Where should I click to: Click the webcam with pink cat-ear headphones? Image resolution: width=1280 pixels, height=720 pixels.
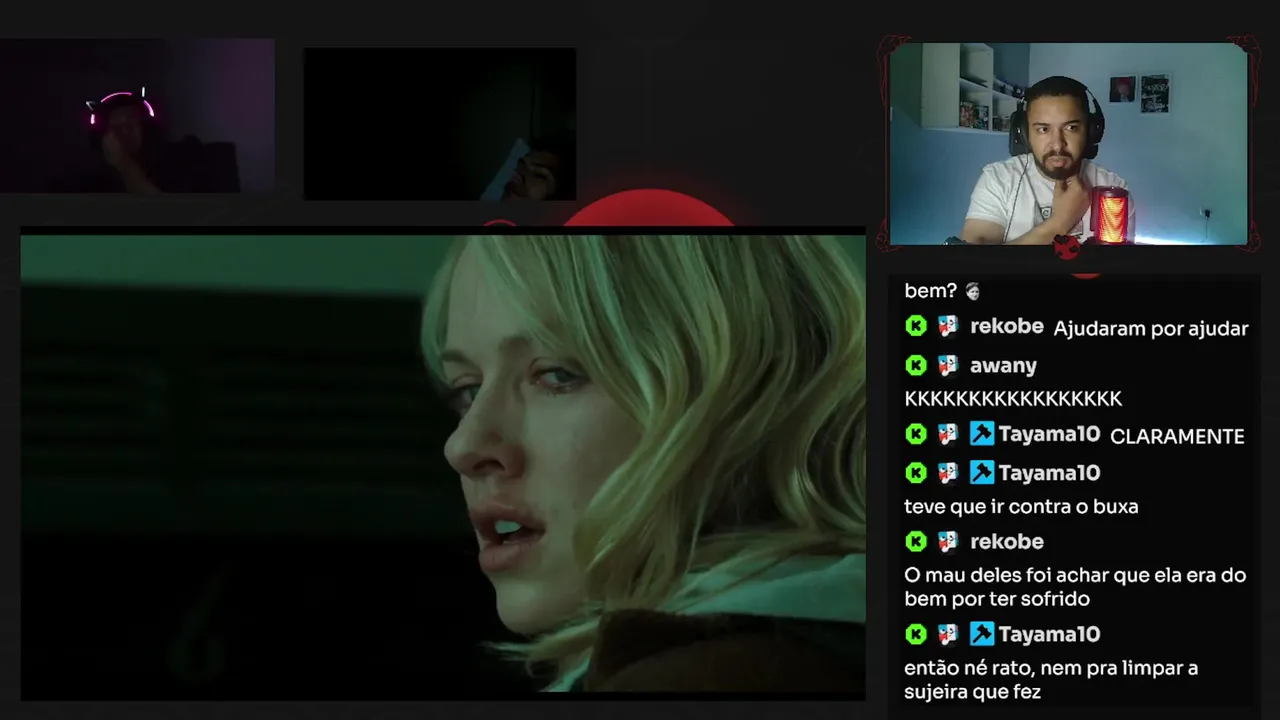pyautogui.click(x=137, y=116)
